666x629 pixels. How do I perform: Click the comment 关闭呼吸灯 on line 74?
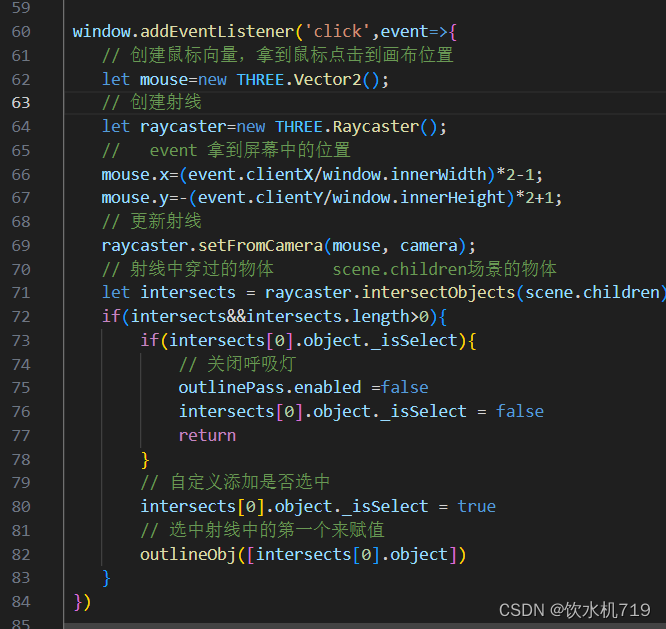tap(237, 364)
